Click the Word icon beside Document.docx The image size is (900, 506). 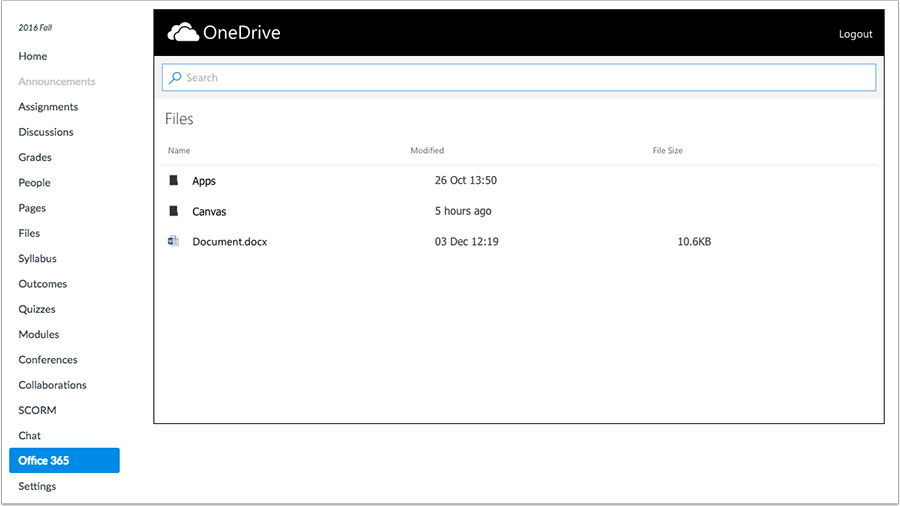click(x=173, y=241)
